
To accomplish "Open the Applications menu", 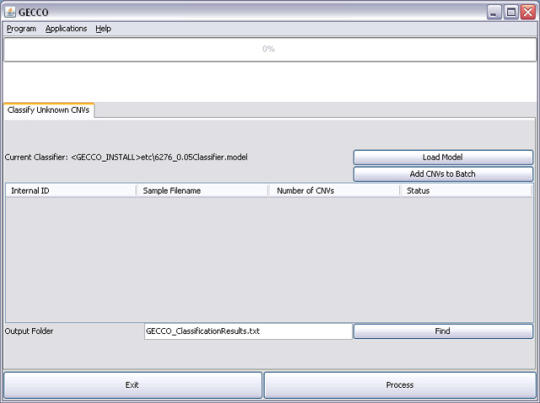I will click(66, 29).
